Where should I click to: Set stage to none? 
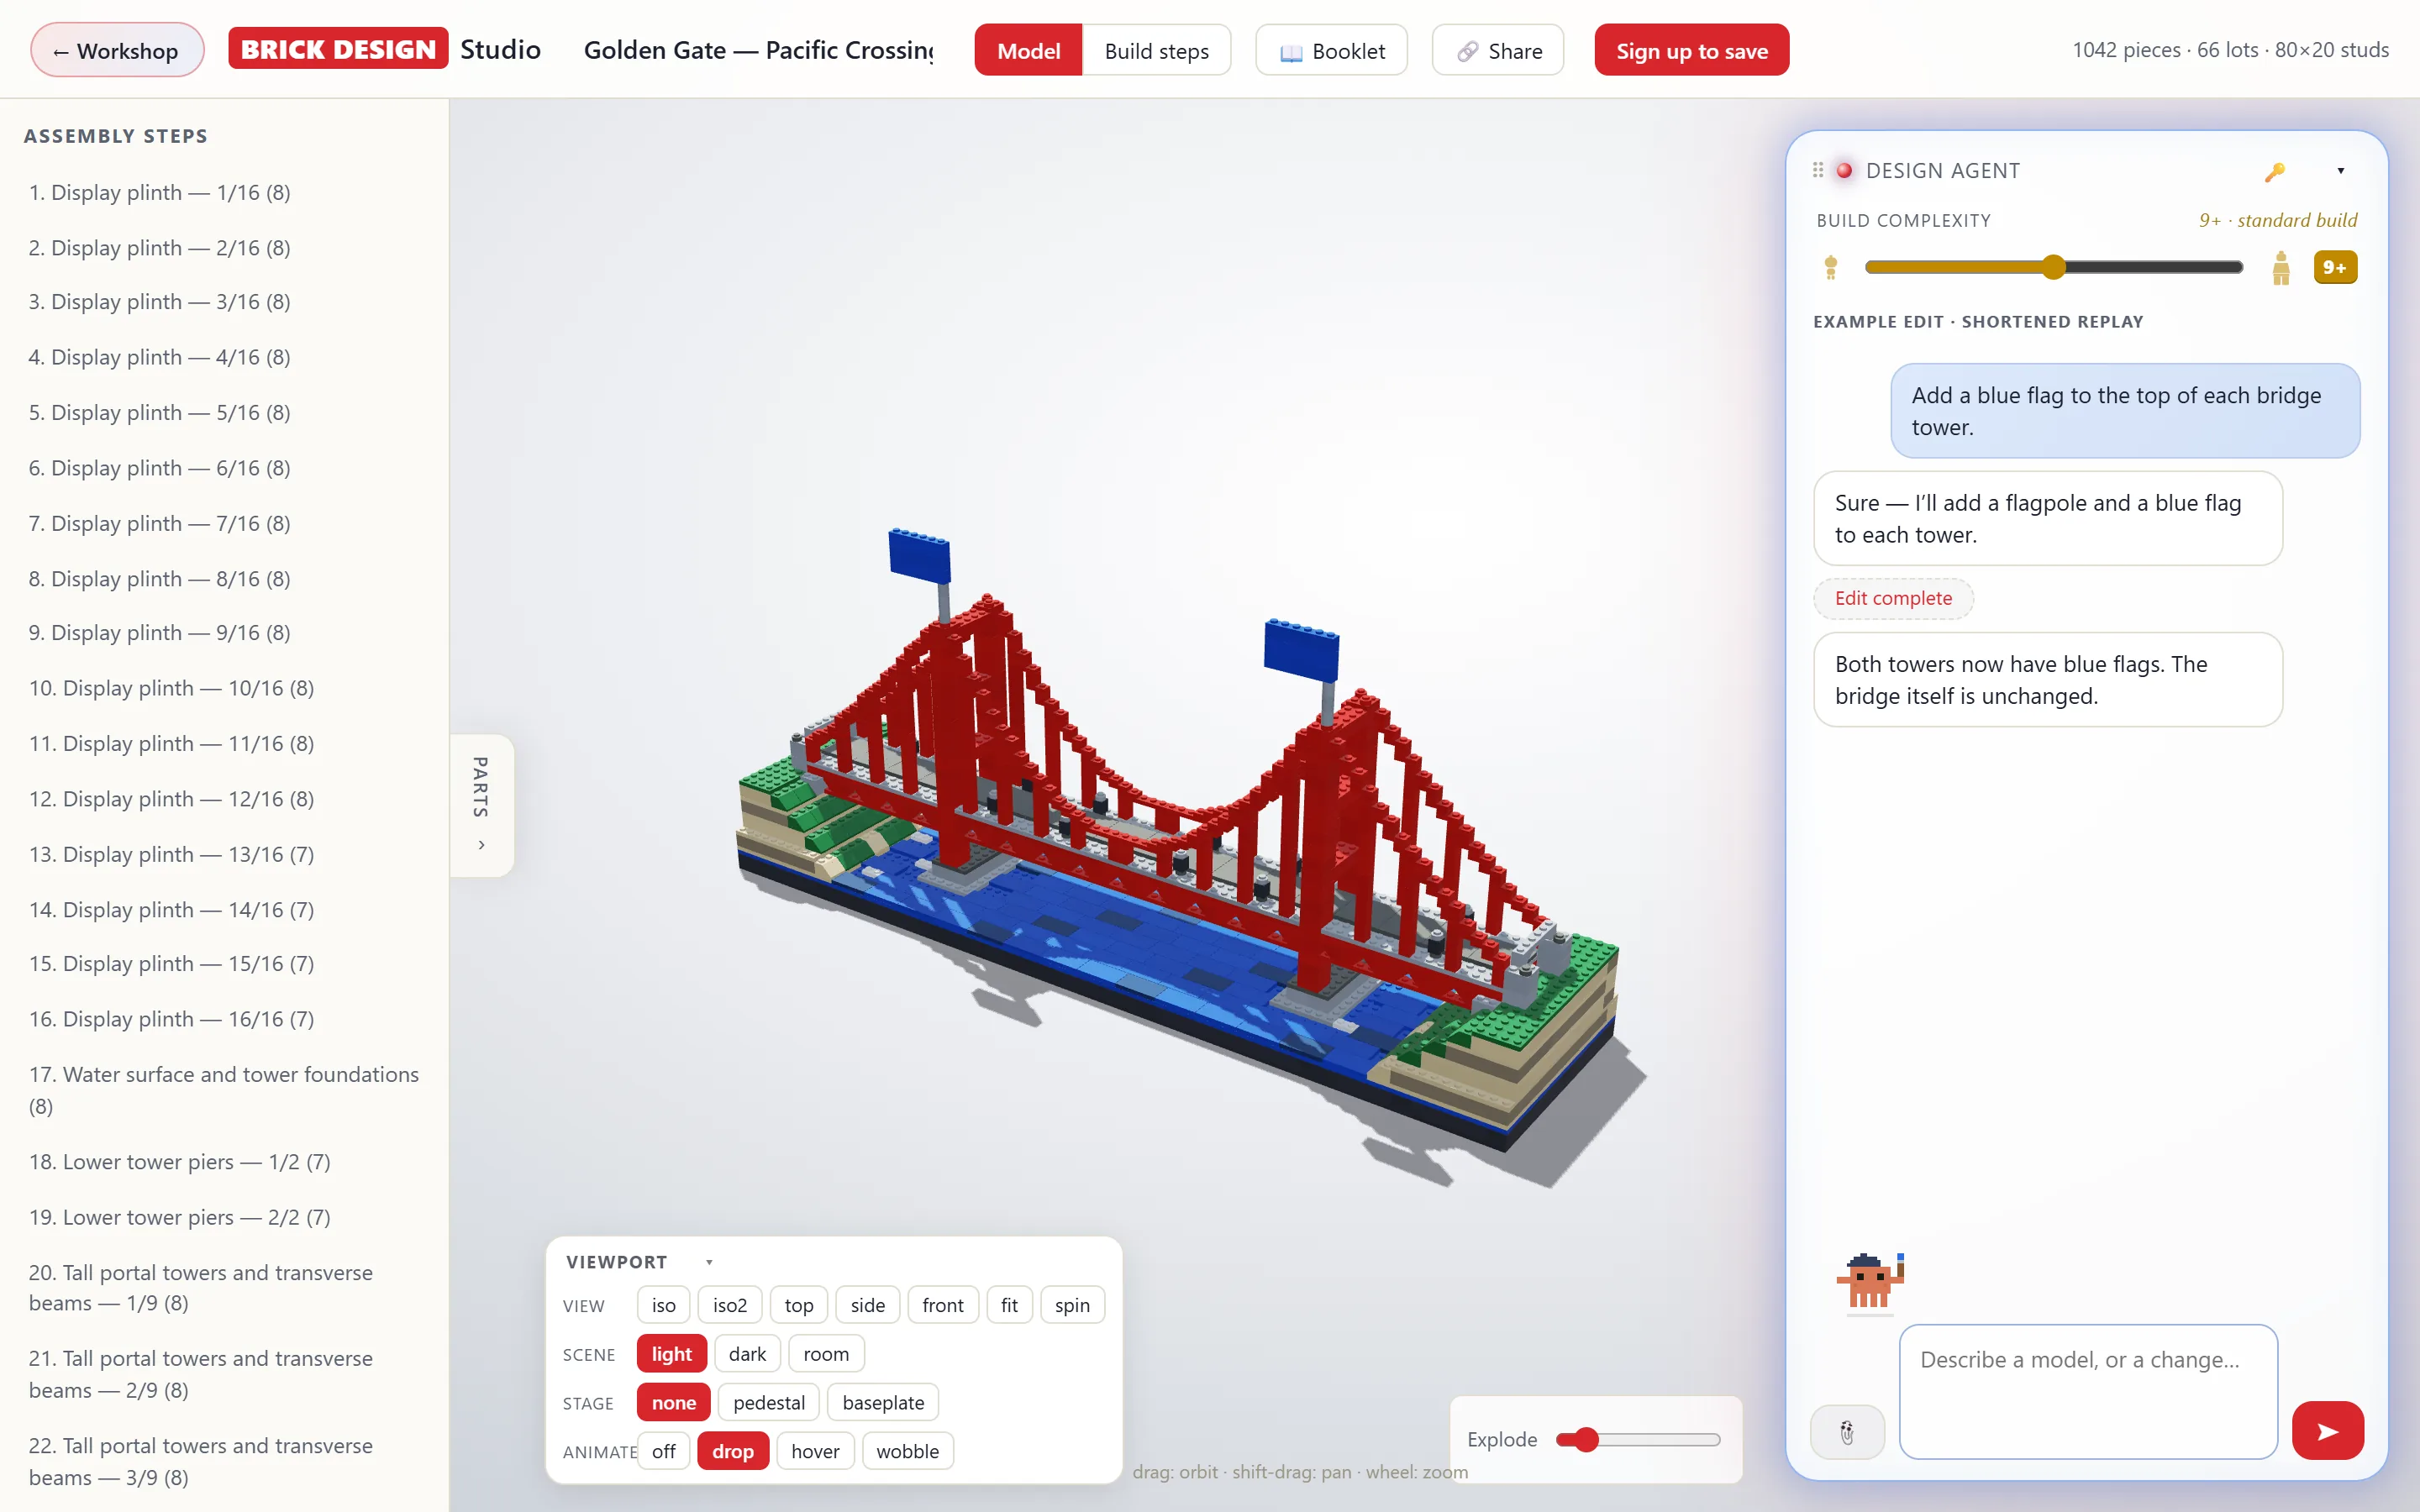pyautogui.click(x=673, y=1402)
